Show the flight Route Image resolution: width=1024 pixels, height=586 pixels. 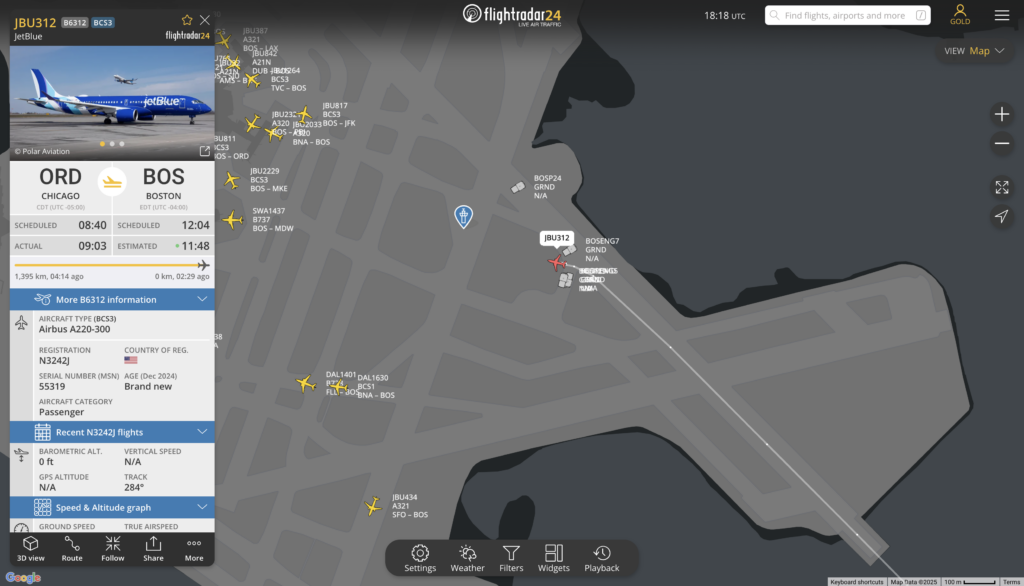(72, 549)
